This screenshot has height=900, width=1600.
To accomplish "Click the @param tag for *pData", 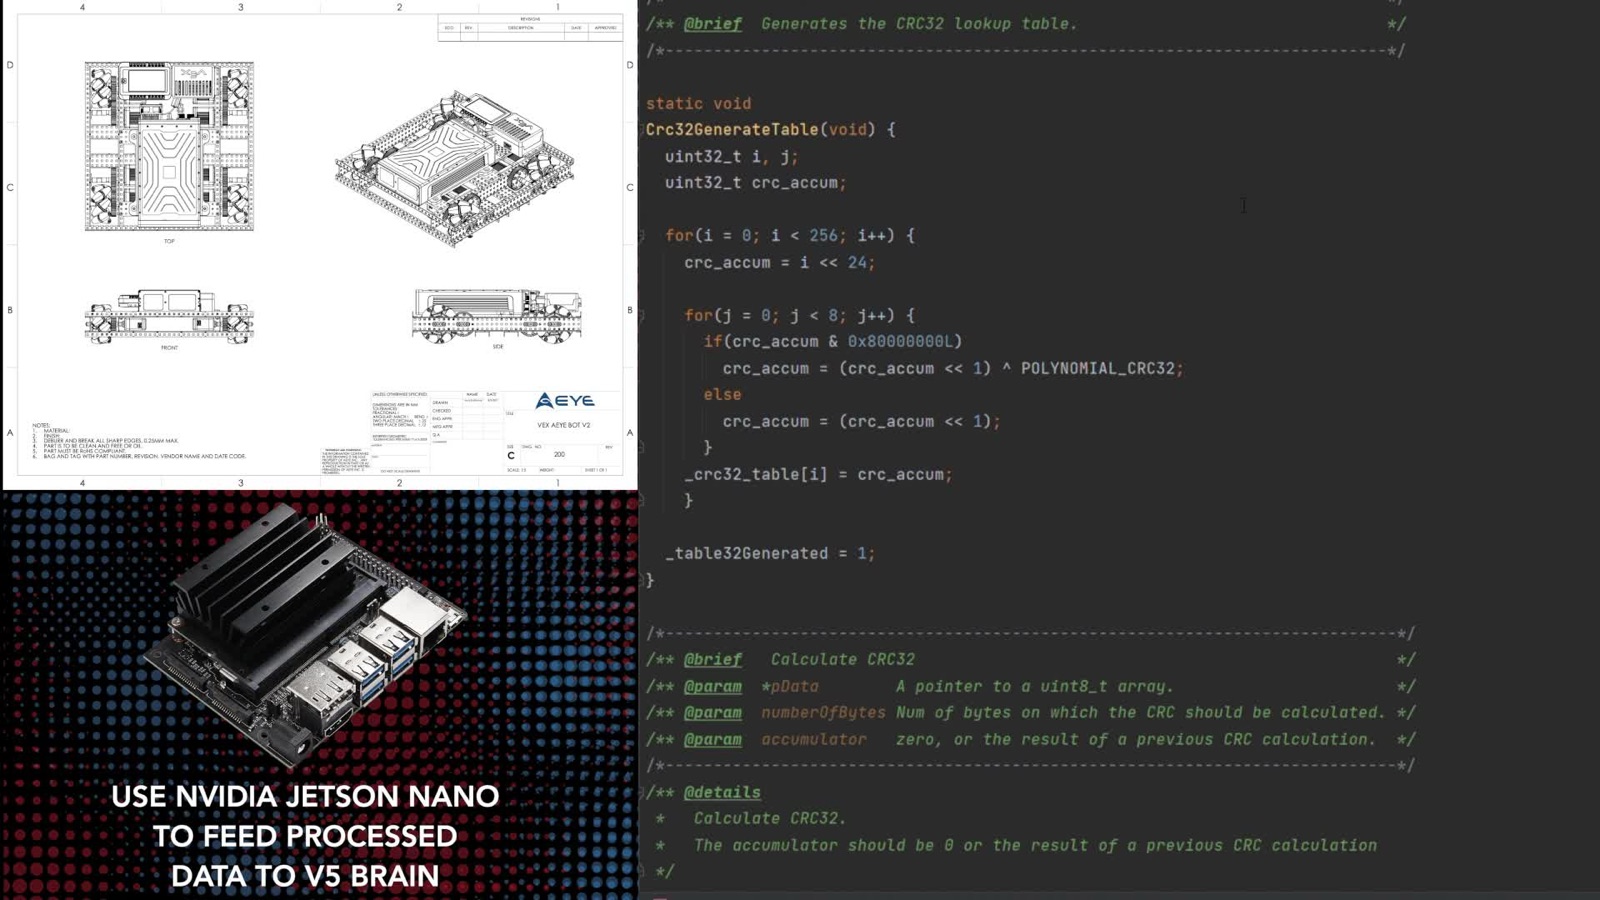I will [713, 687].
